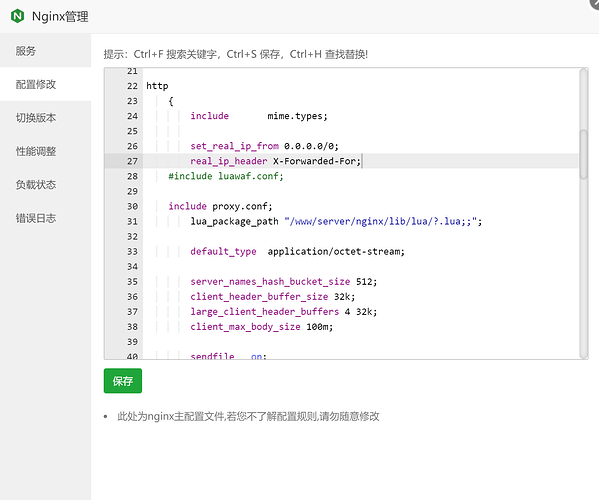599x500 pixels.
Task: Click the opening brace on line 23
Action: pos(171,101)
